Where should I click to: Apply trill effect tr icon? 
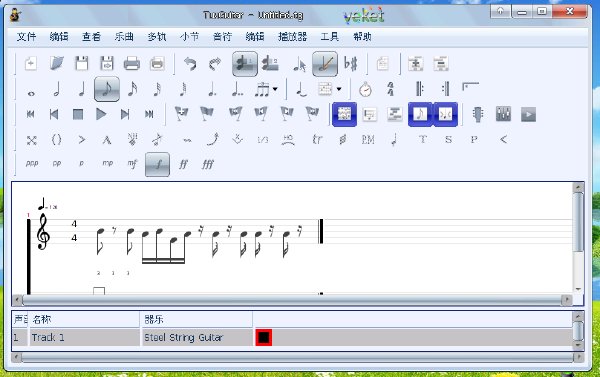coord(317,140)
